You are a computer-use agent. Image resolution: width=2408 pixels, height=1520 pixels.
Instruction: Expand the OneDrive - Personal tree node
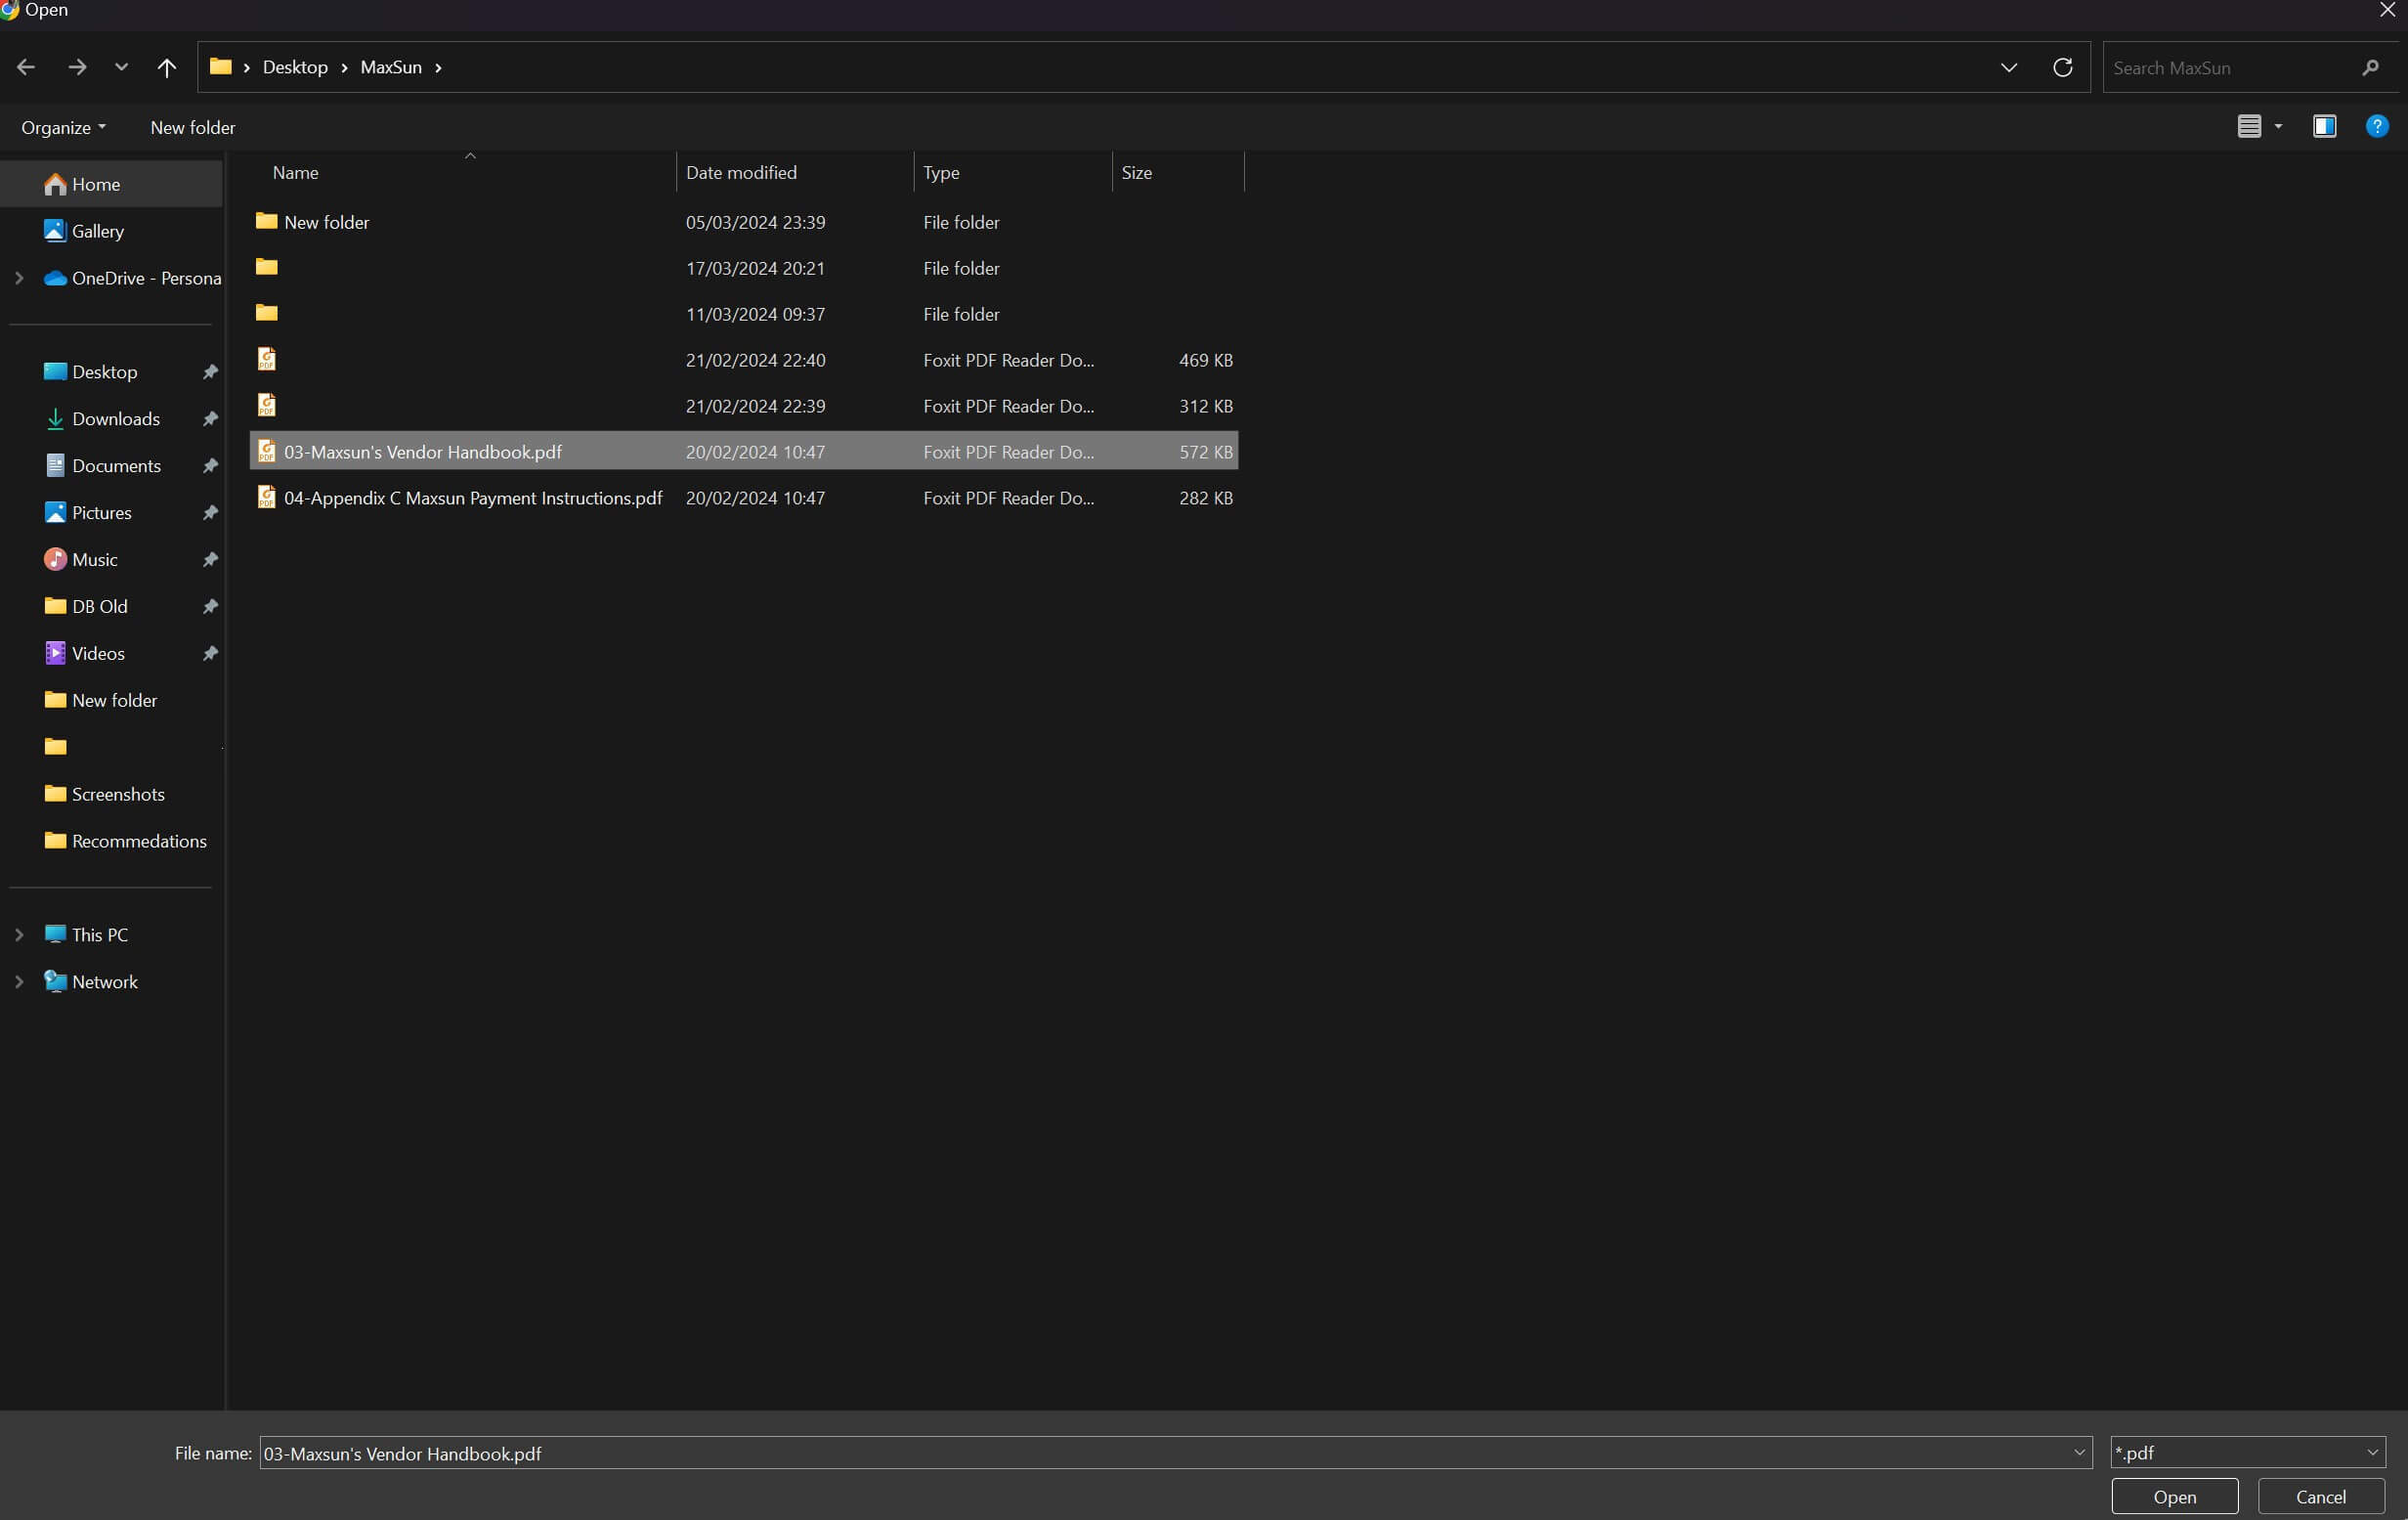click(19, 278)
